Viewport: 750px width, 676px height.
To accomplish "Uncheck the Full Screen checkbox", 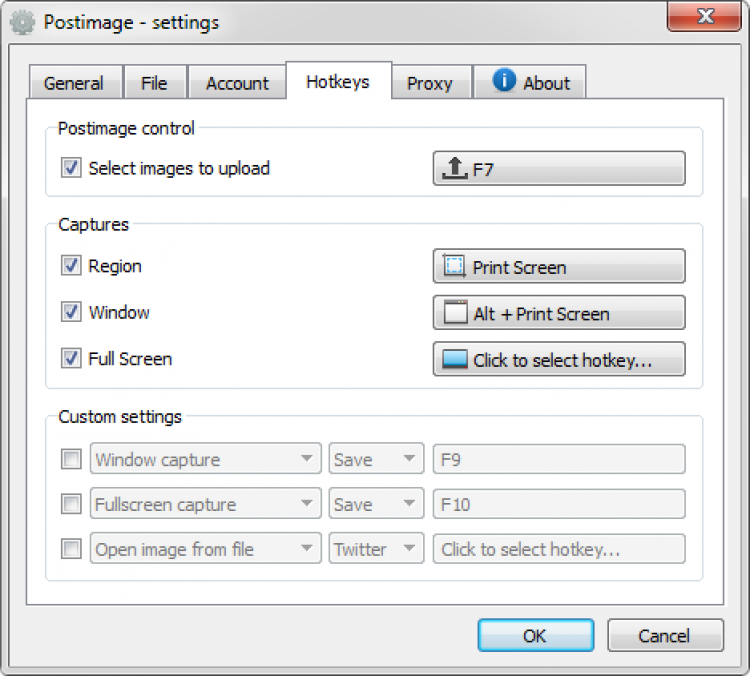I will click(71, 358).
